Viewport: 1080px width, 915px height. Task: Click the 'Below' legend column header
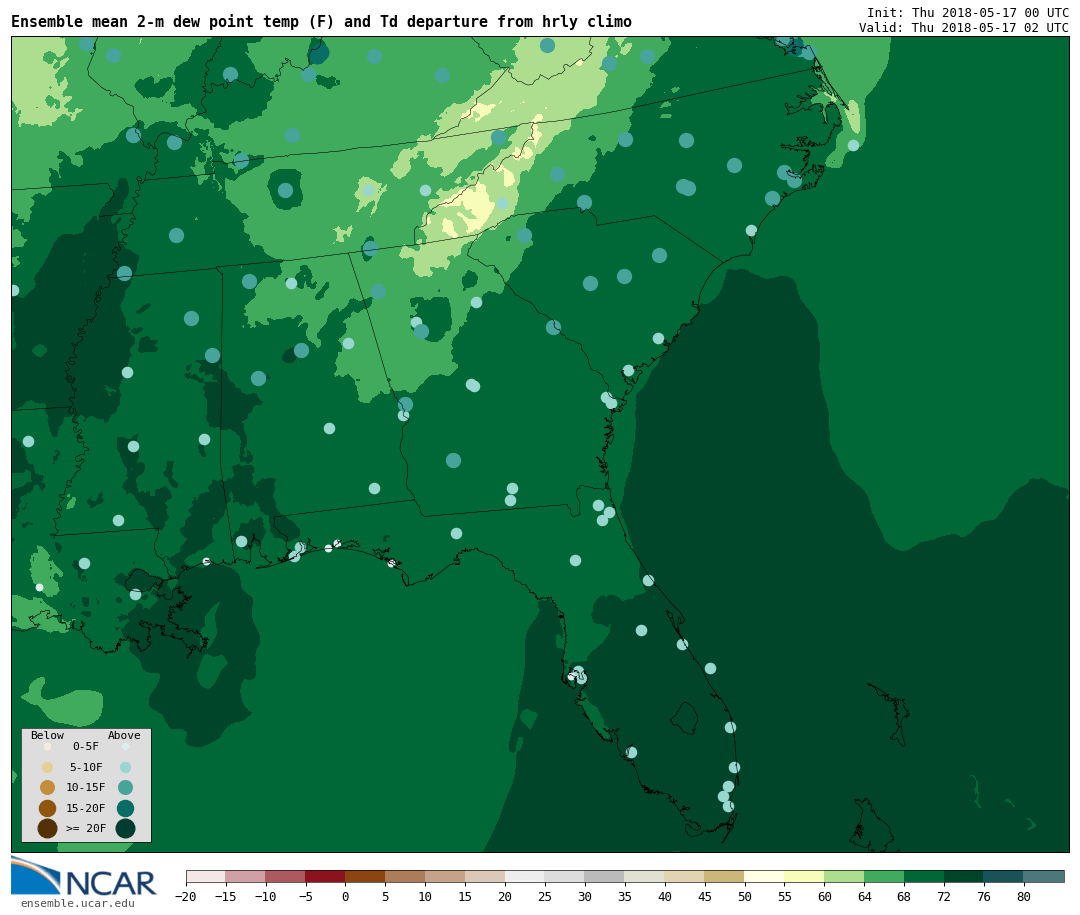[47, 735]
